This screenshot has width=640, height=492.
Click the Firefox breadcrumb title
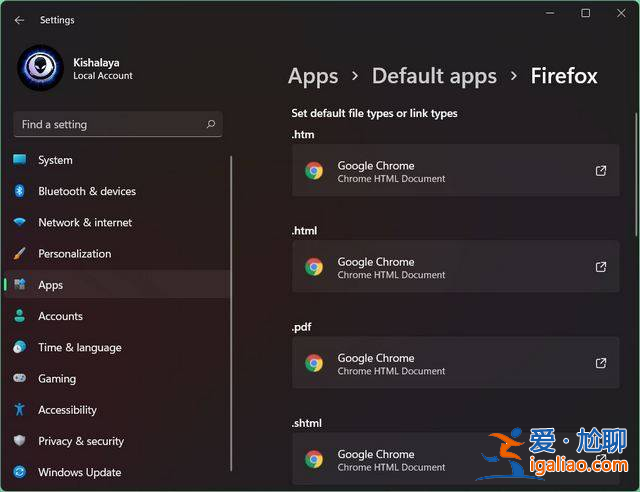click(564, 76)
